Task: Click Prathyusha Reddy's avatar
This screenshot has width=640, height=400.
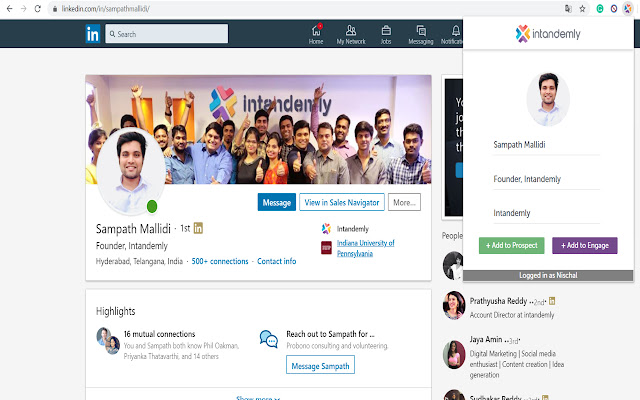Action: (x=454, y=305)
